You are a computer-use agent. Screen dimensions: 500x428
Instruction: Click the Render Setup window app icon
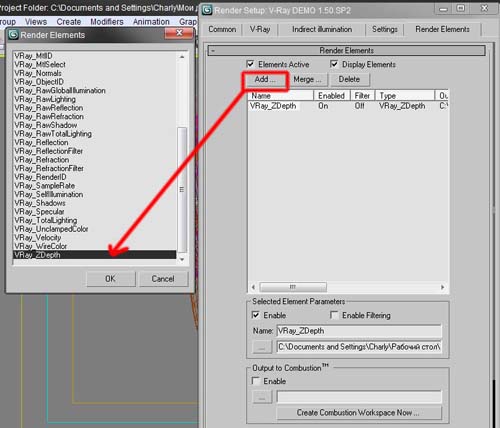[207, 10]
